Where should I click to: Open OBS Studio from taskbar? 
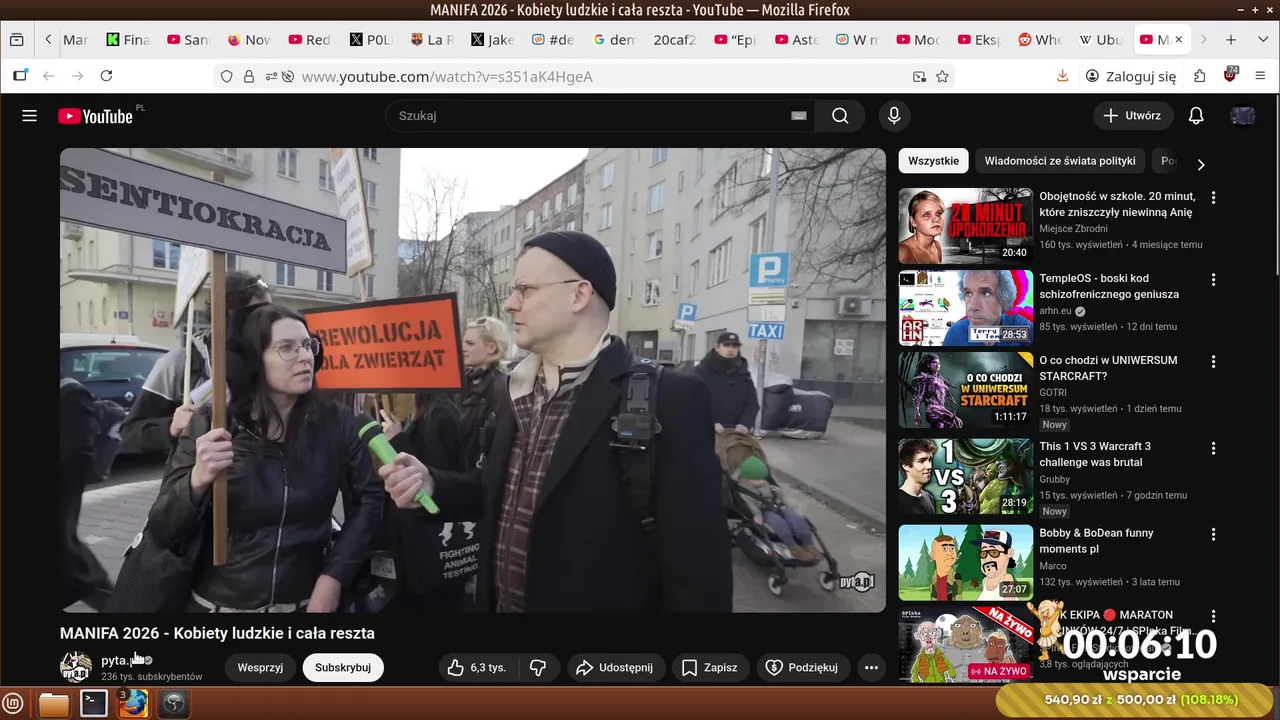click(174, 704)
